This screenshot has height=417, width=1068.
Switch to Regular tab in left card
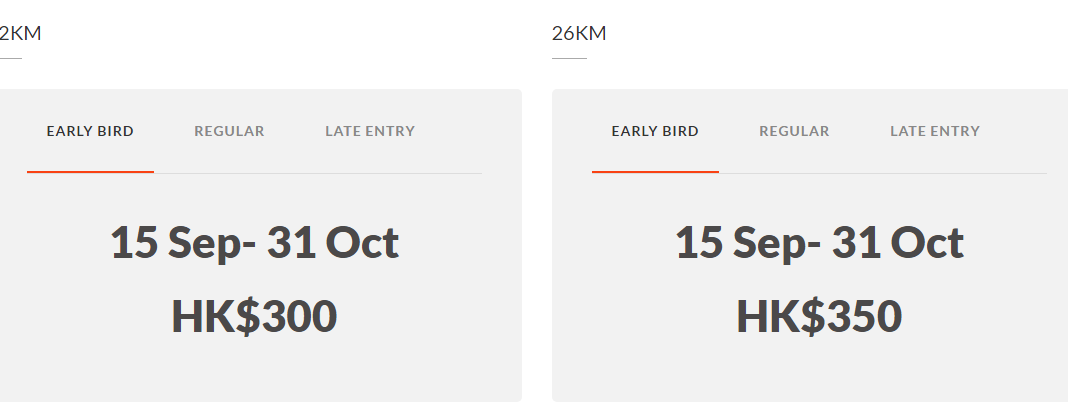point(229,131)
